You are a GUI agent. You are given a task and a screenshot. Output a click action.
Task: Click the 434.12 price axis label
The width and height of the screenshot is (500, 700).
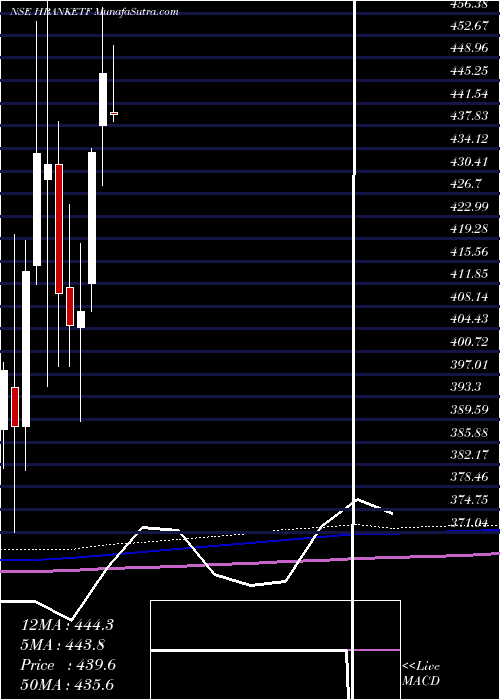coord(469,139)
